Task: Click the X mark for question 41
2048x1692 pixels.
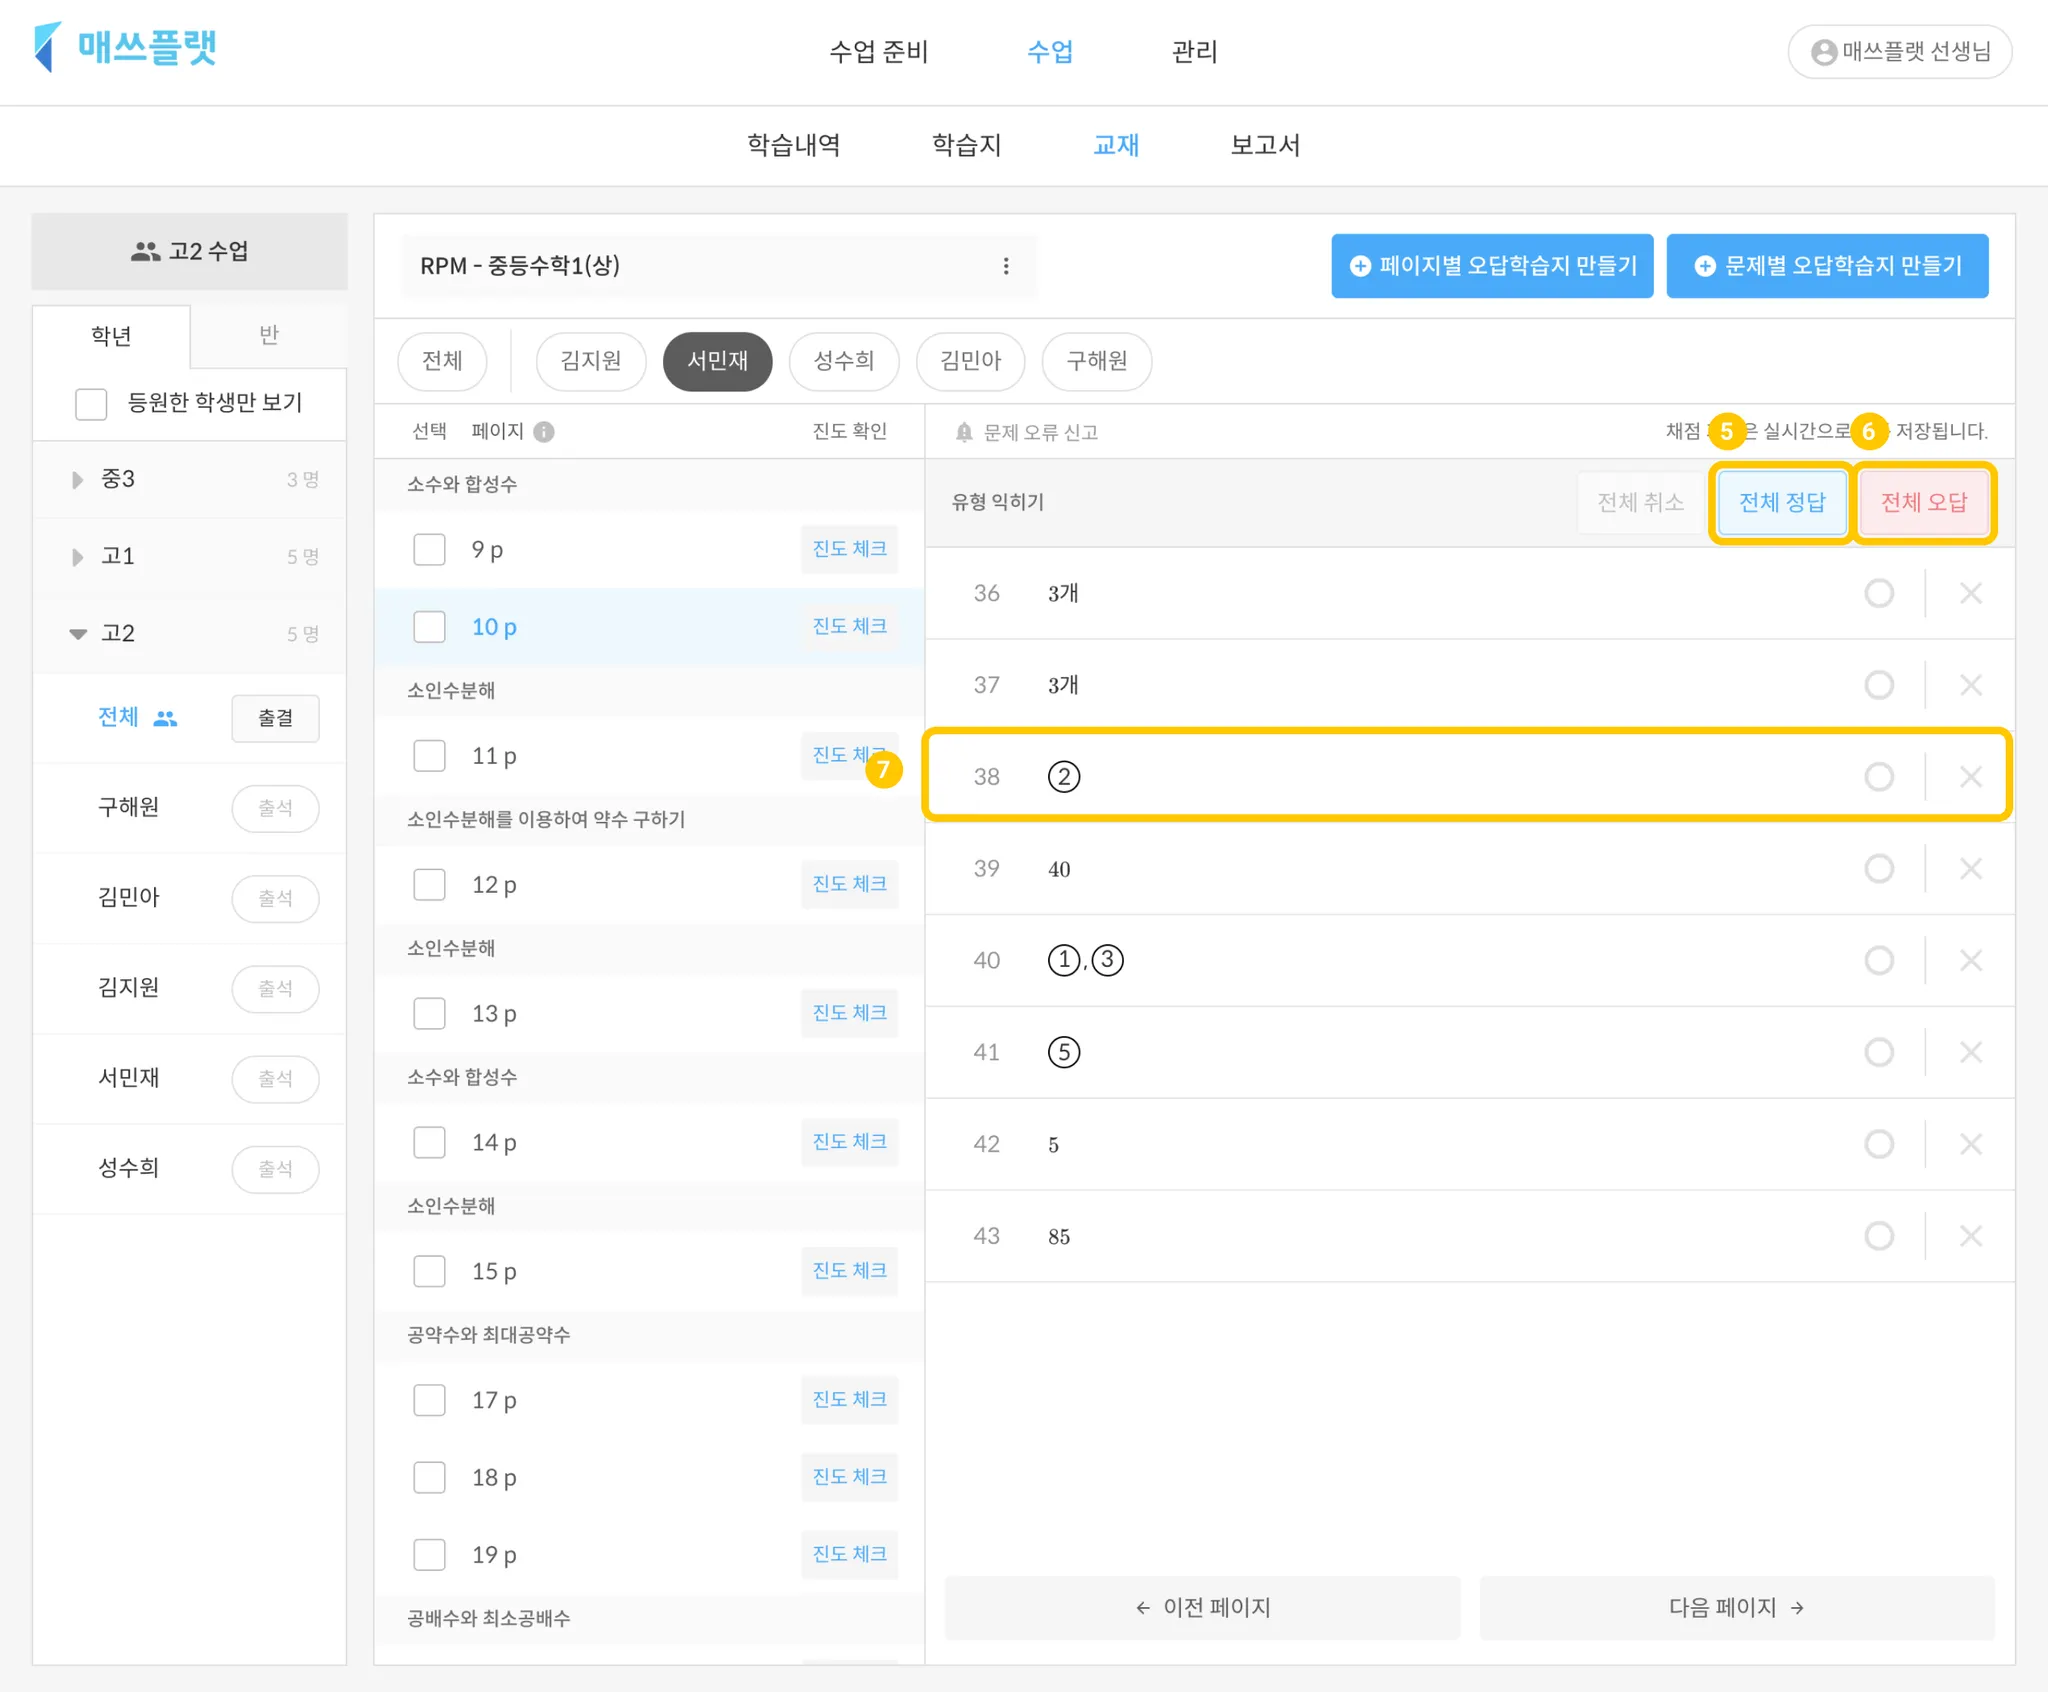Action: click(1970, 1052)
